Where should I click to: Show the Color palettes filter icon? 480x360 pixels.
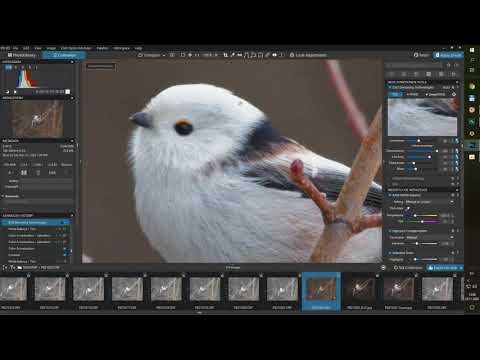tap(404, 74)
